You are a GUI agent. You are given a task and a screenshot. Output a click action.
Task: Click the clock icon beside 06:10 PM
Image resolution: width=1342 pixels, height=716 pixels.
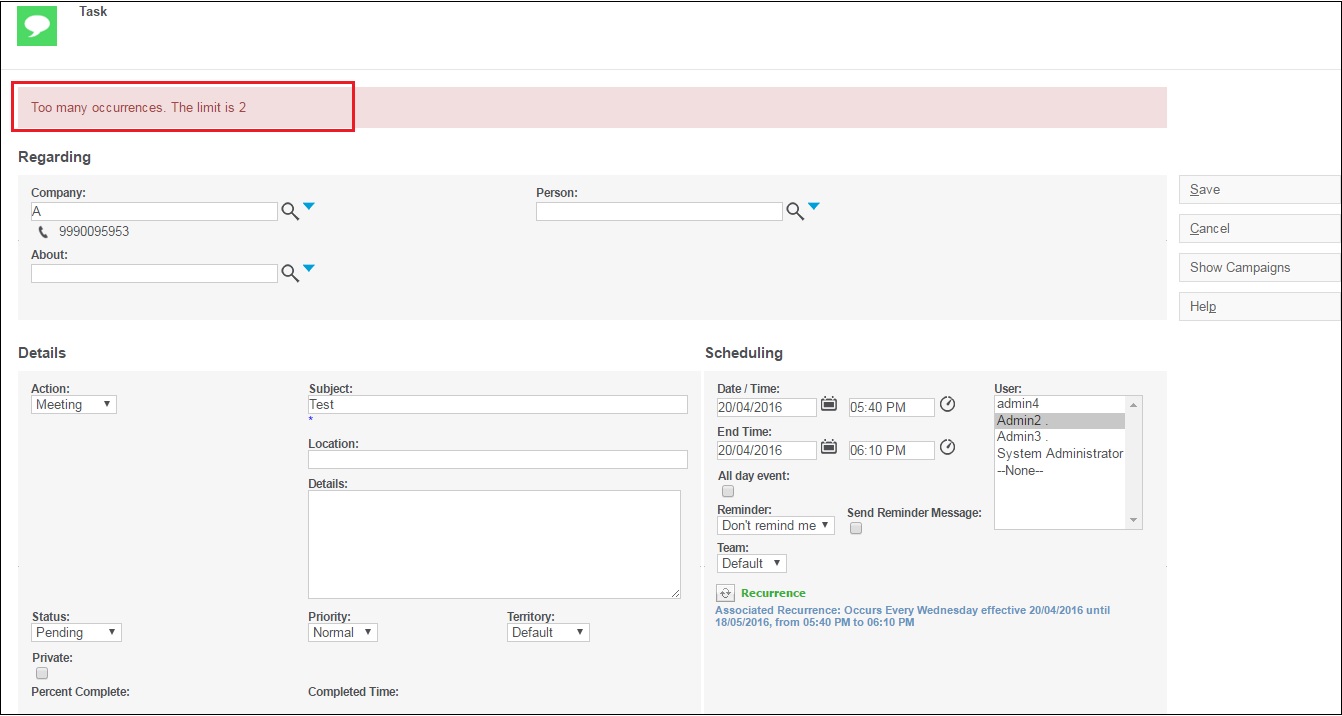tap(948, 448)
